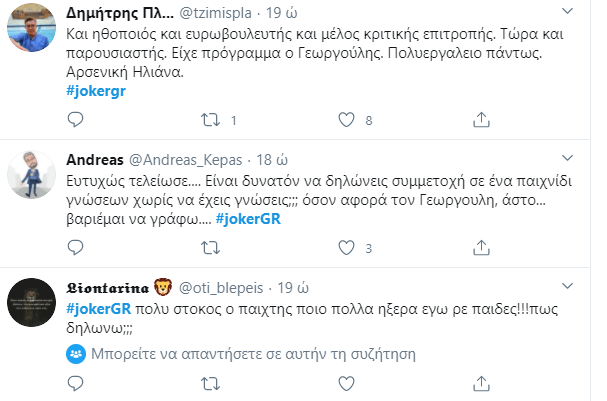Like Liontarina's tweet
This screenshot has height=401, width=607.
pos(346,384)
